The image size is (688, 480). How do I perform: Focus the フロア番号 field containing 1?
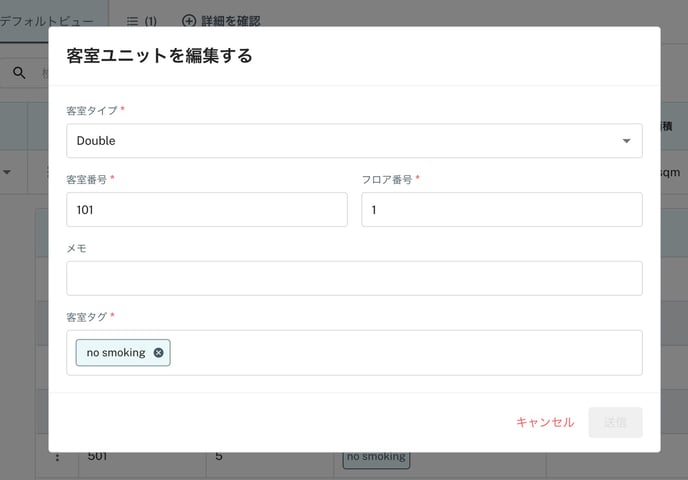point(501,210)
